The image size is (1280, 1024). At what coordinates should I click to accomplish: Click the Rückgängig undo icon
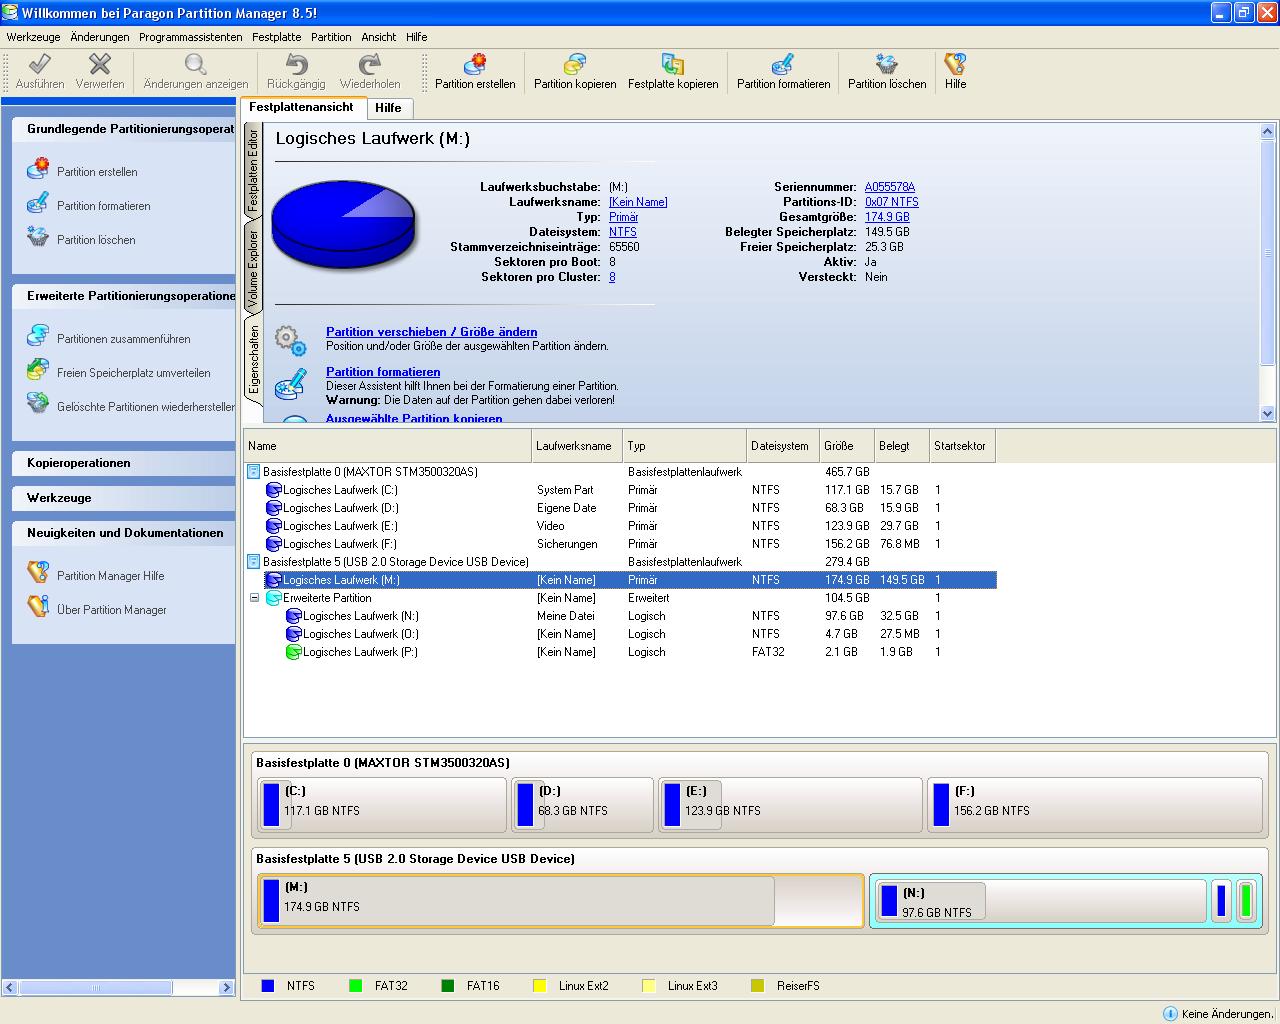click(x=297, y=65)
